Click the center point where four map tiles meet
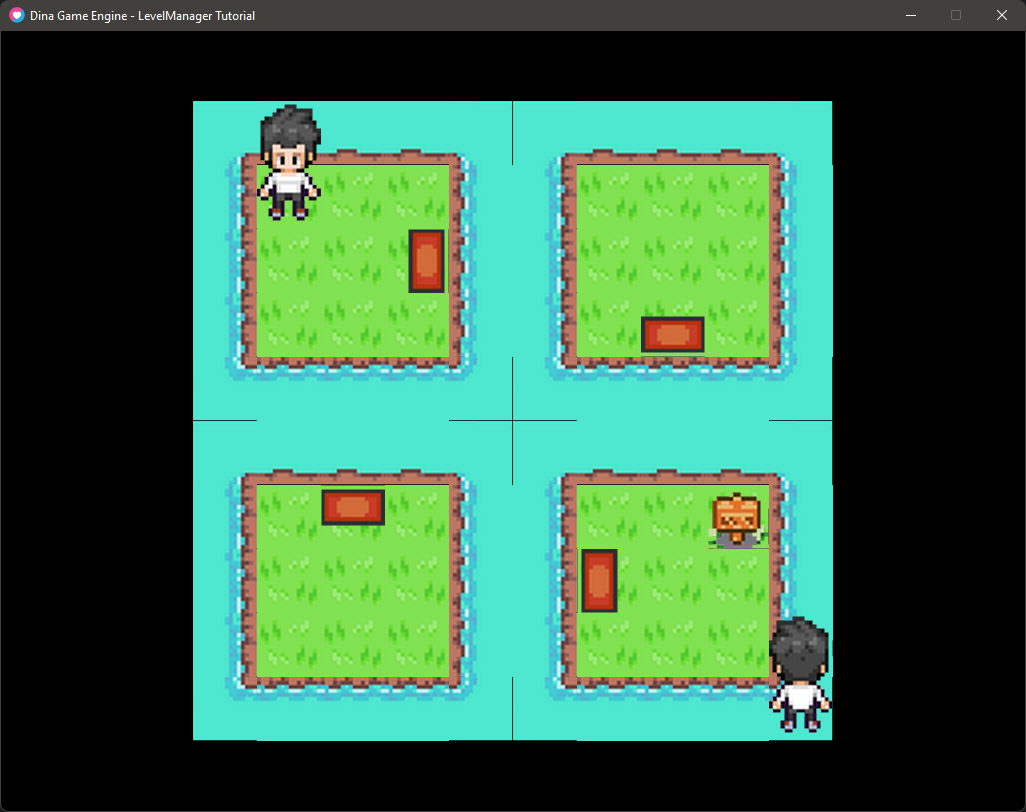The image size is (1026, 812). pos(513,421)
